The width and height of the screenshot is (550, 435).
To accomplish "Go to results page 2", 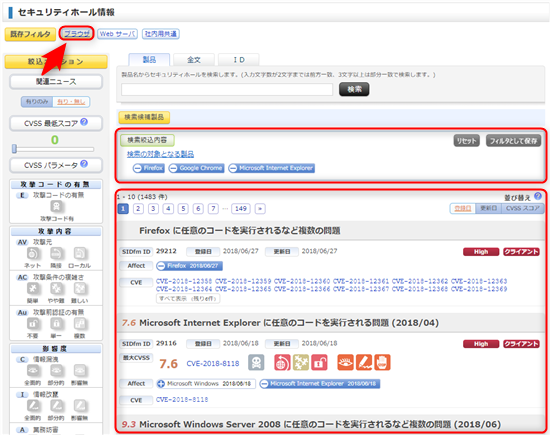I will pyautogui.click(x=138, y=209).
